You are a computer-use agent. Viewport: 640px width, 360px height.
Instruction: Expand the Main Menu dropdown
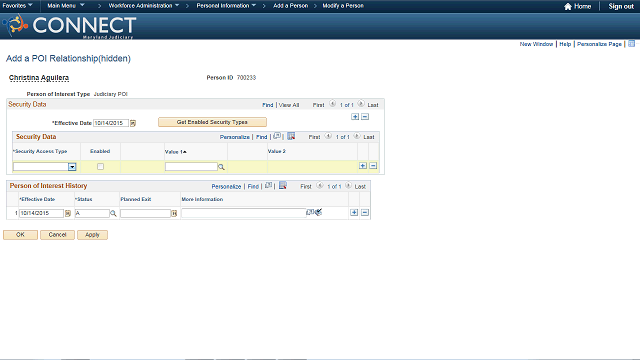66,6
